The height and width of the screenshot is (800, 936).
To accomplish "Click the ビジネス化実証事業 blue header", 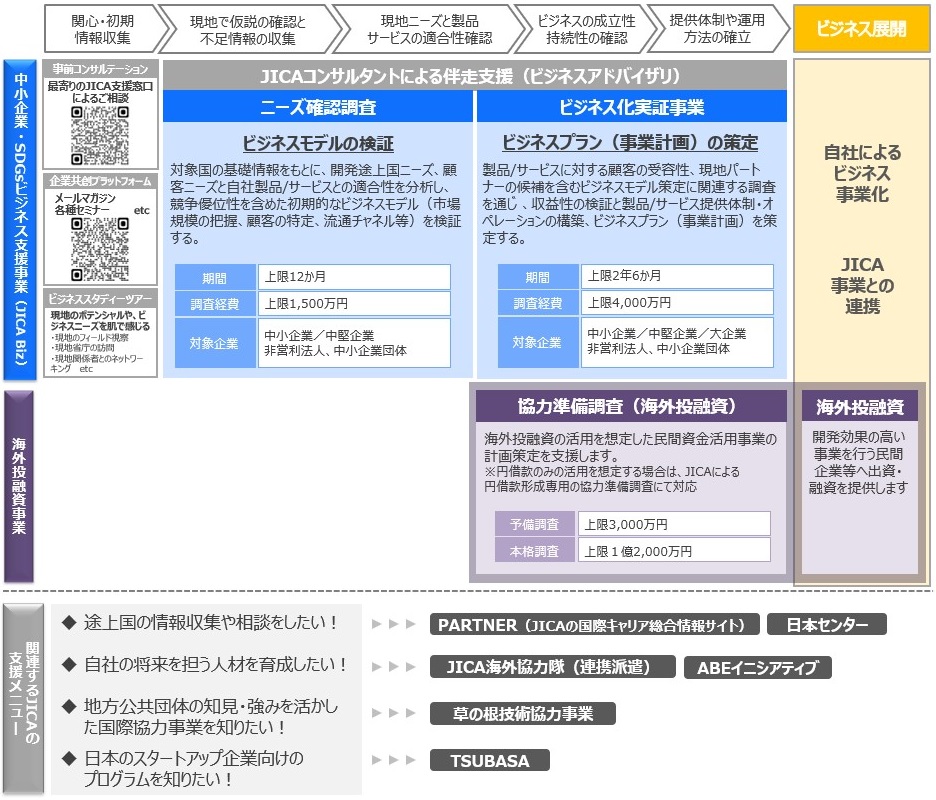I will click(632, 107).
